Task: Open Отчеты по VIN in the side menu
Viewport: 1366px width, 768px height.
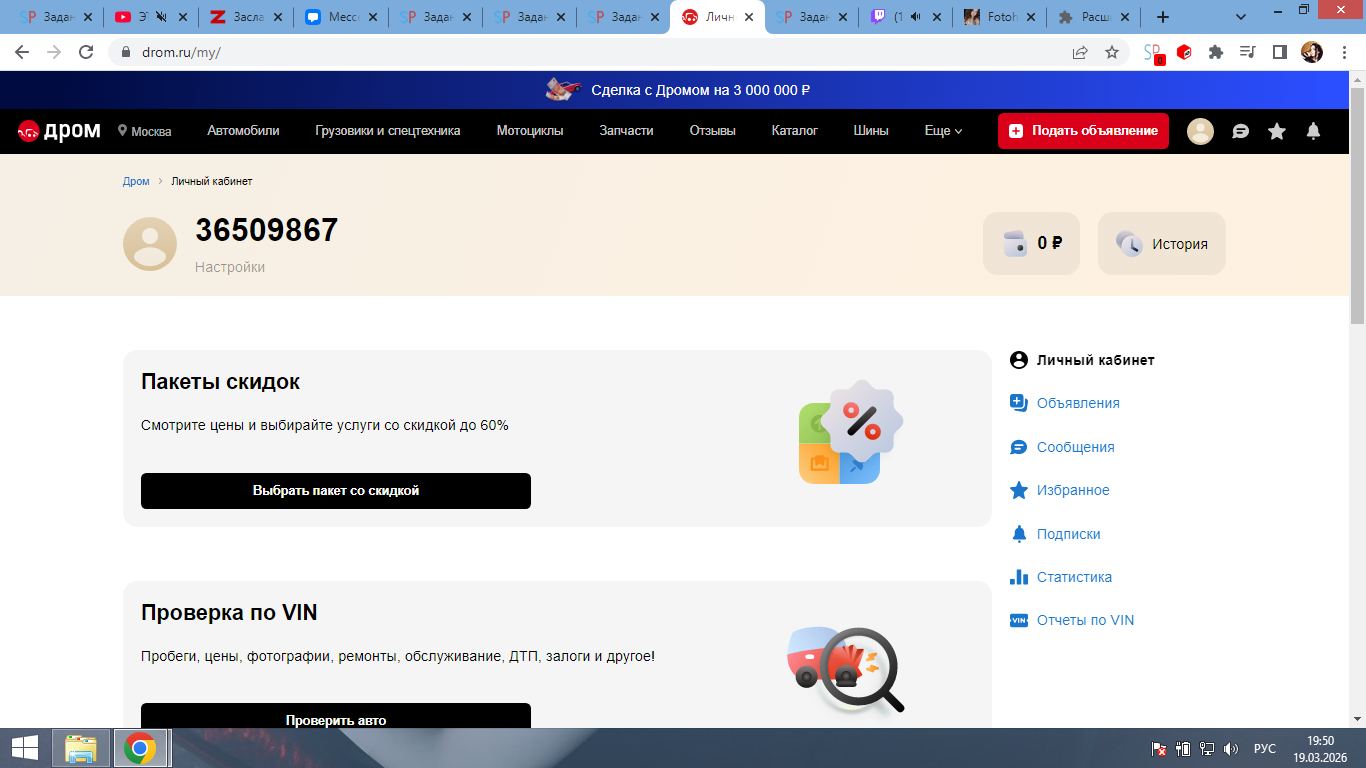Action: point(1072,620)
